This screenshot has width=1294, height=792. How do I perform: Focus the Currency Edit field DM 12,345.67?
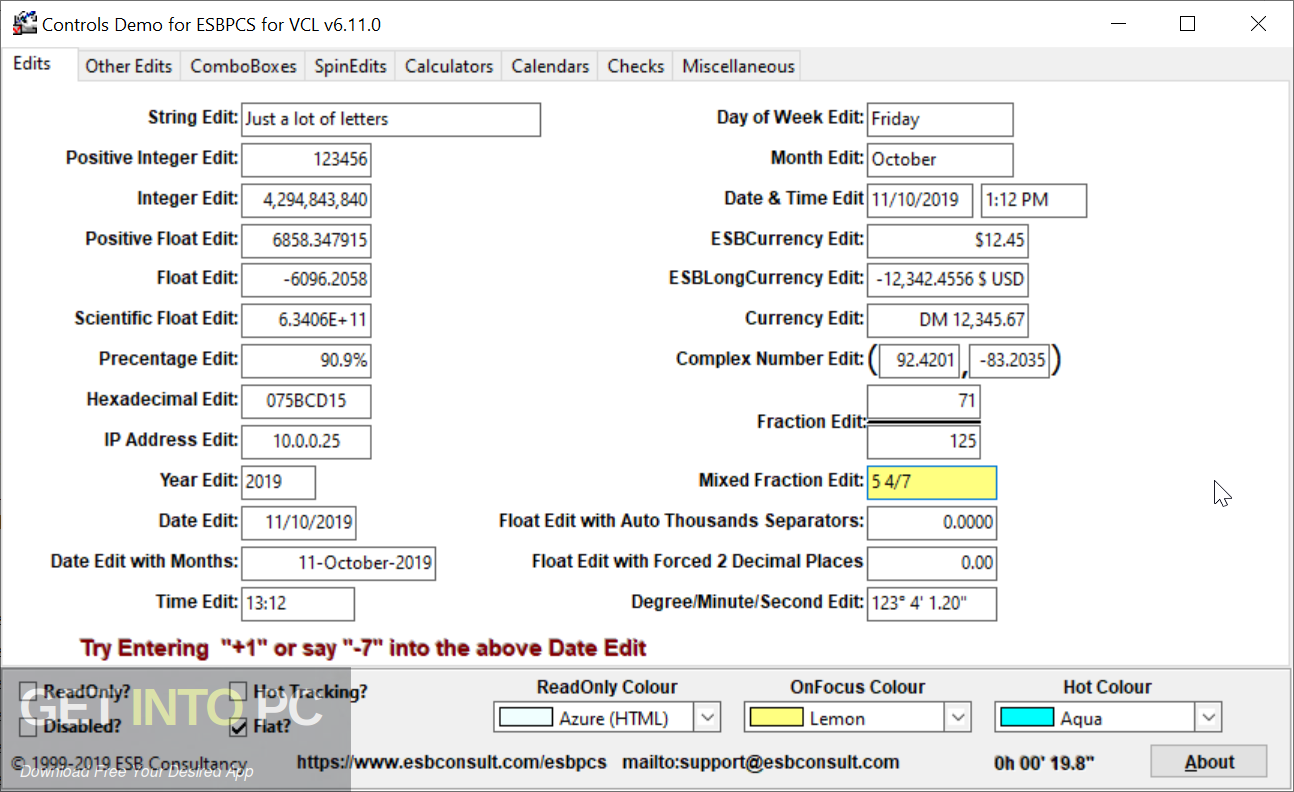click(947, 321)
